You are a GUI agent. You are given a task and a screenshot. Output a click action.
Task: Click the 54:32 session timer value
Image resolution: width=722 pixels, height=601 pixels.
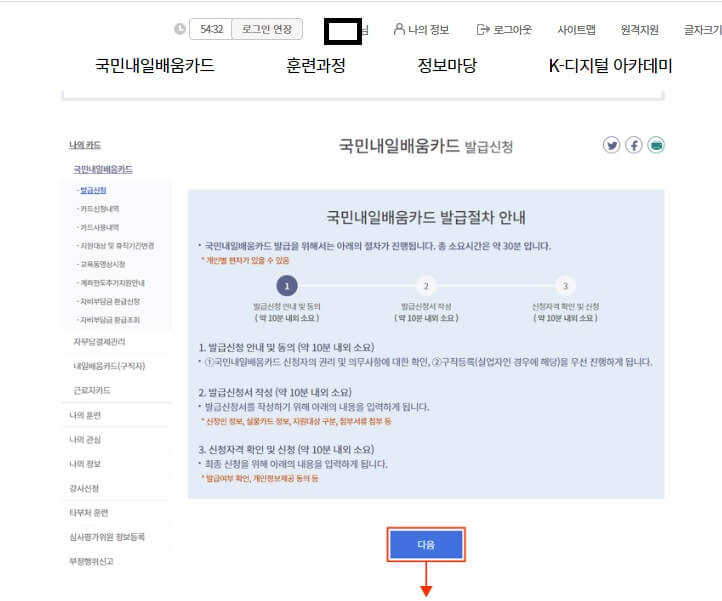click(x=211, y=29)
